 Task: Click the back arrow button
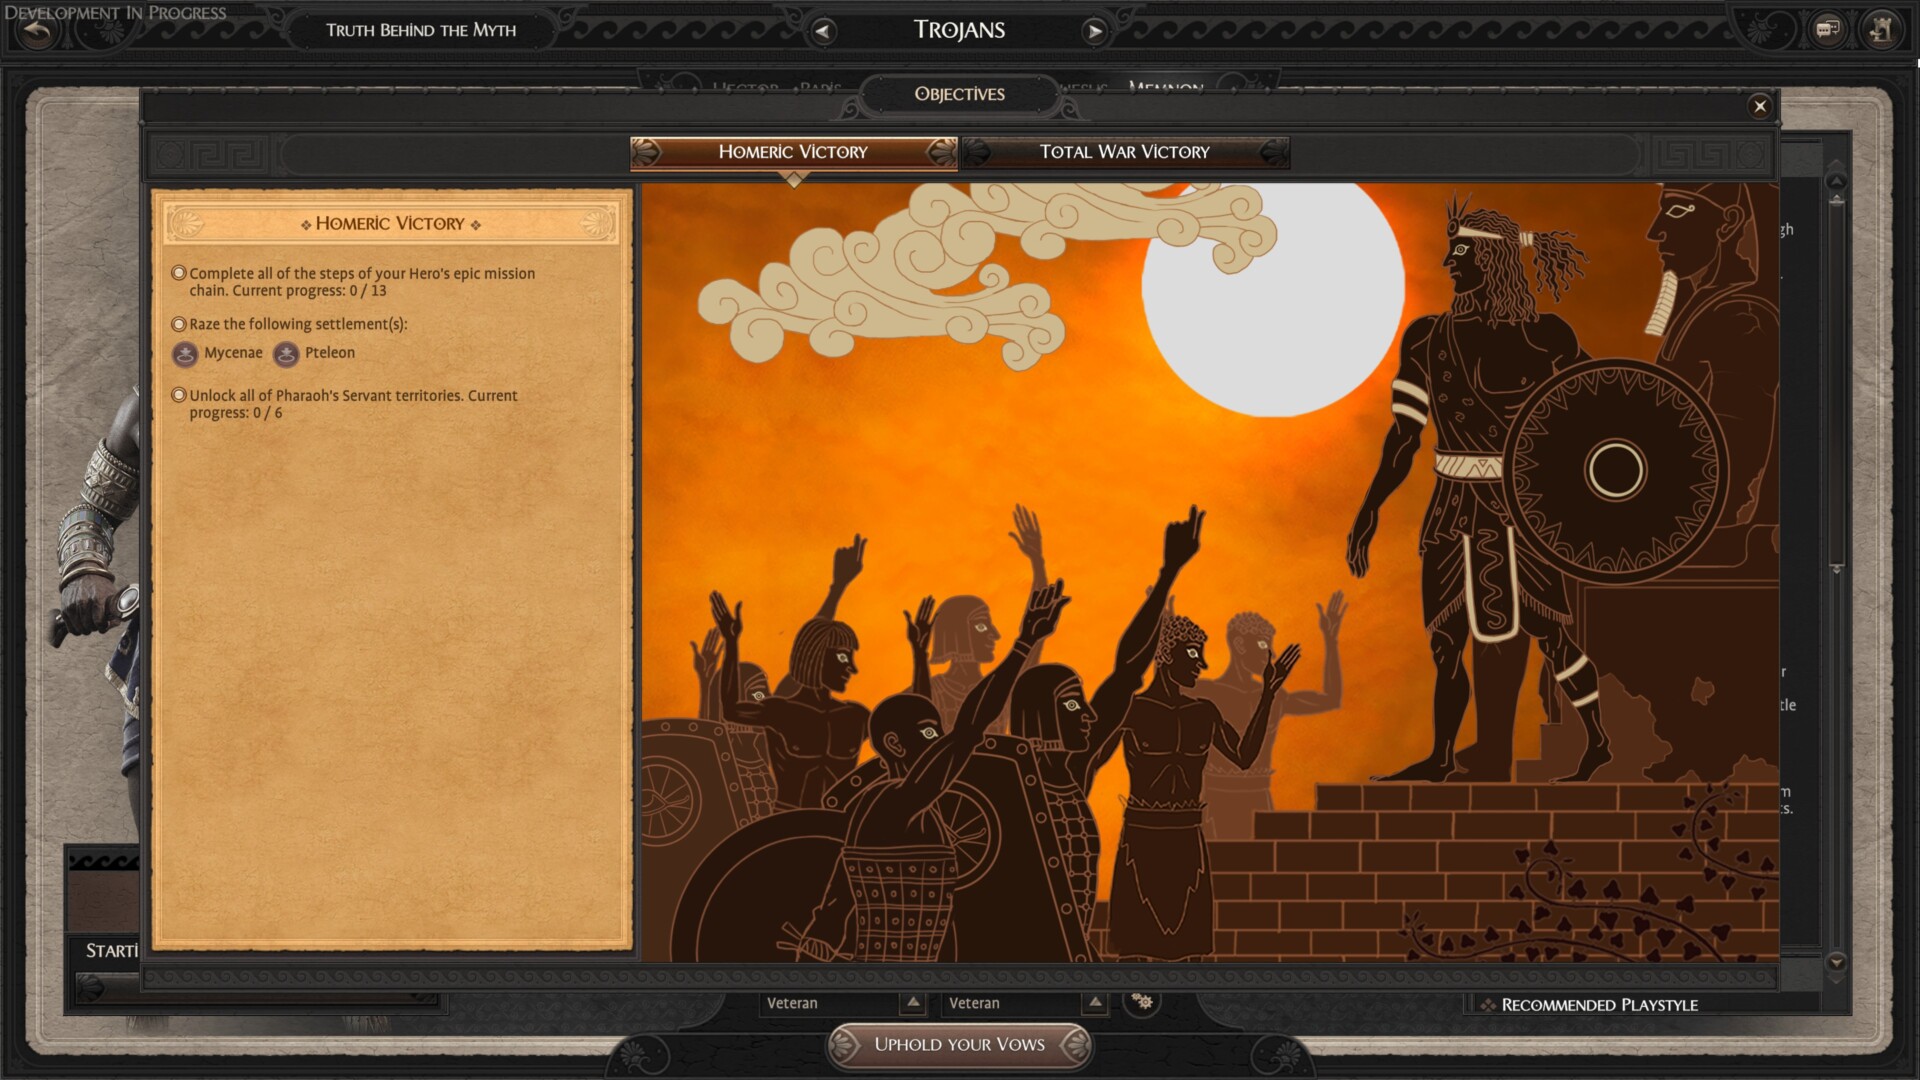38,32
